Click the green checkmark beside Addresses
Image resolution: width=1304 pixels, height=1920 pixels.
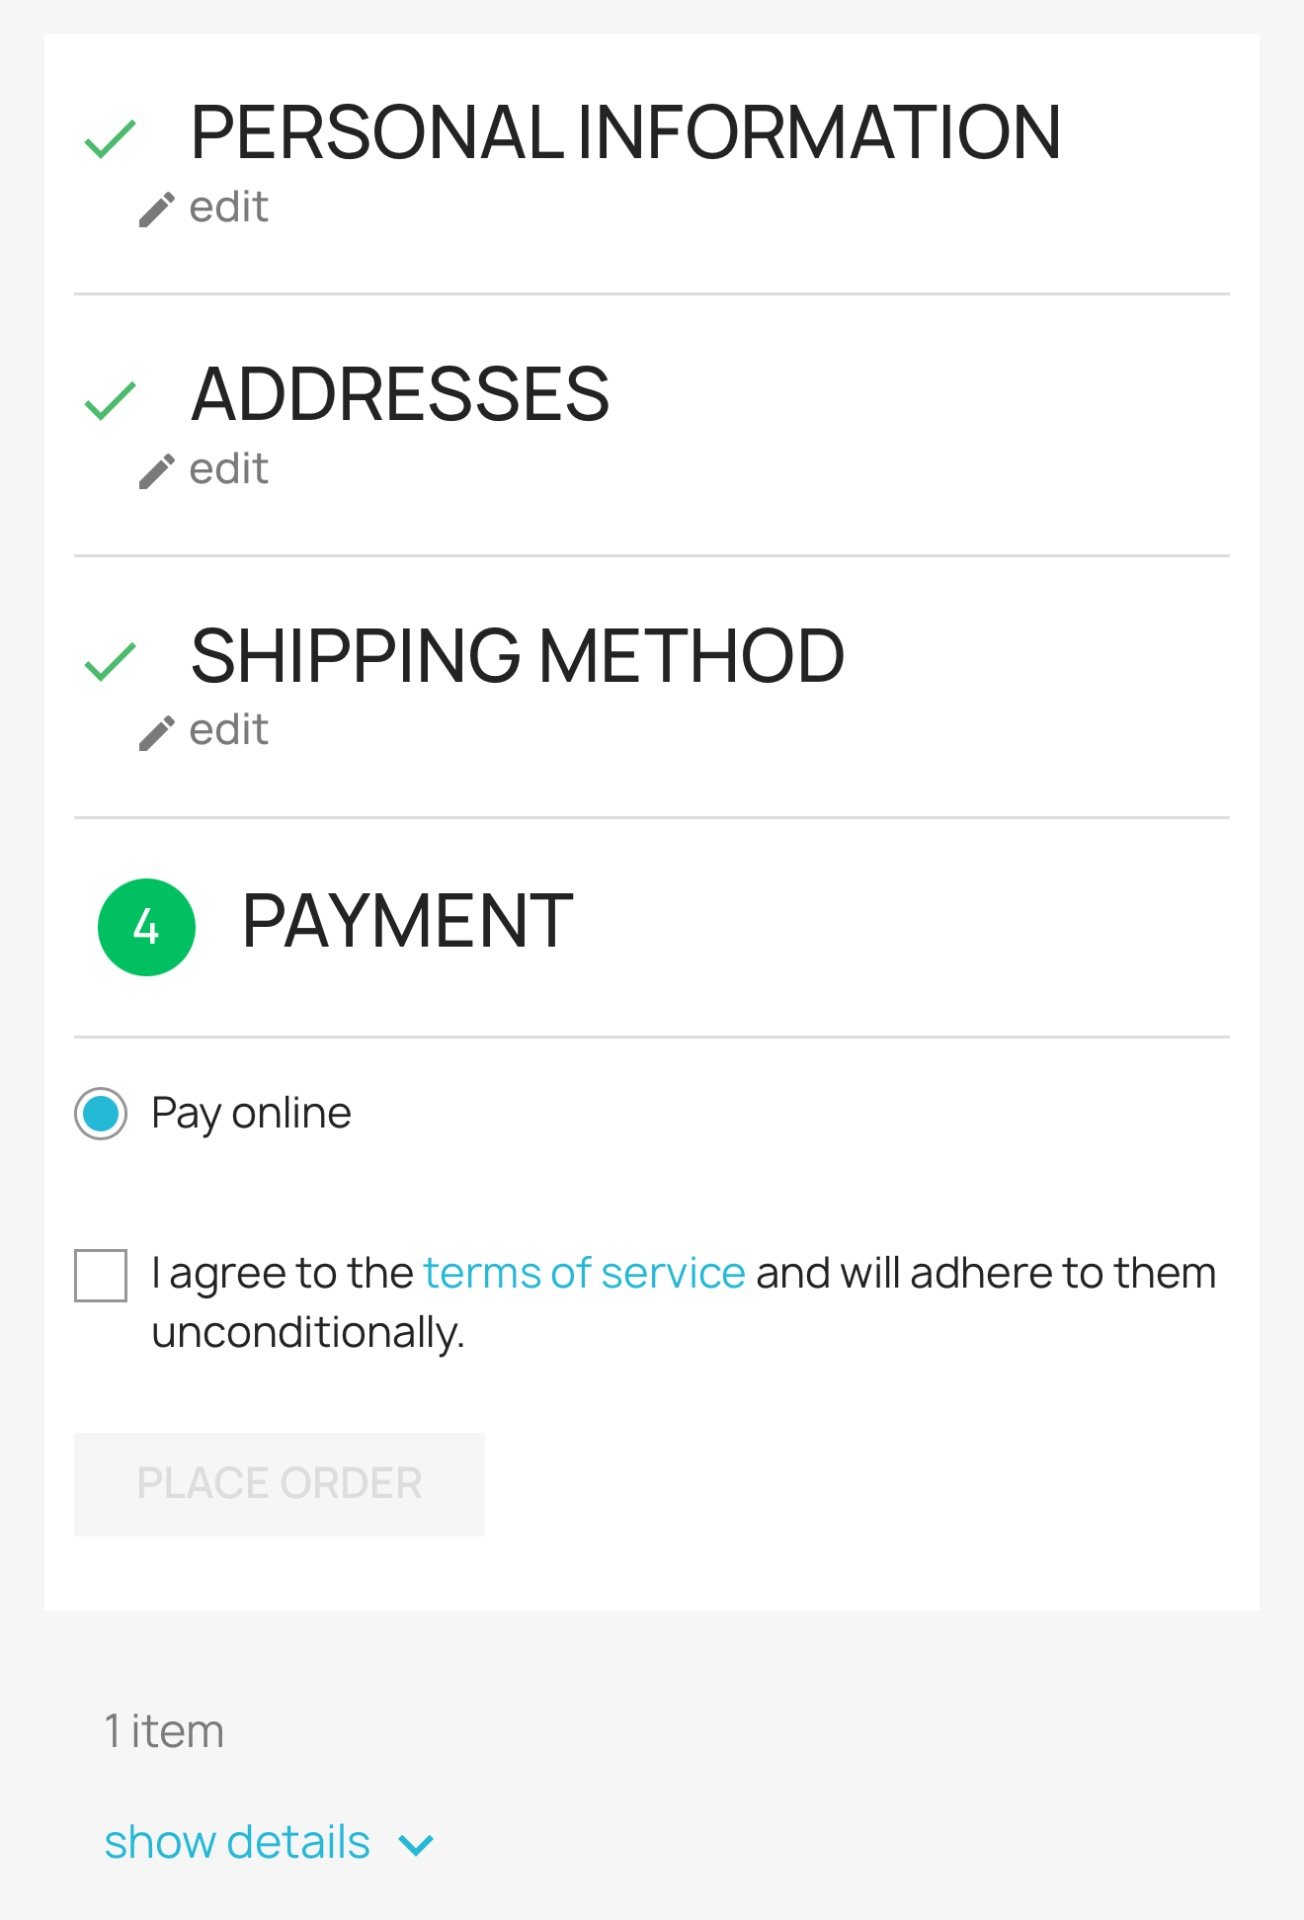110,400
